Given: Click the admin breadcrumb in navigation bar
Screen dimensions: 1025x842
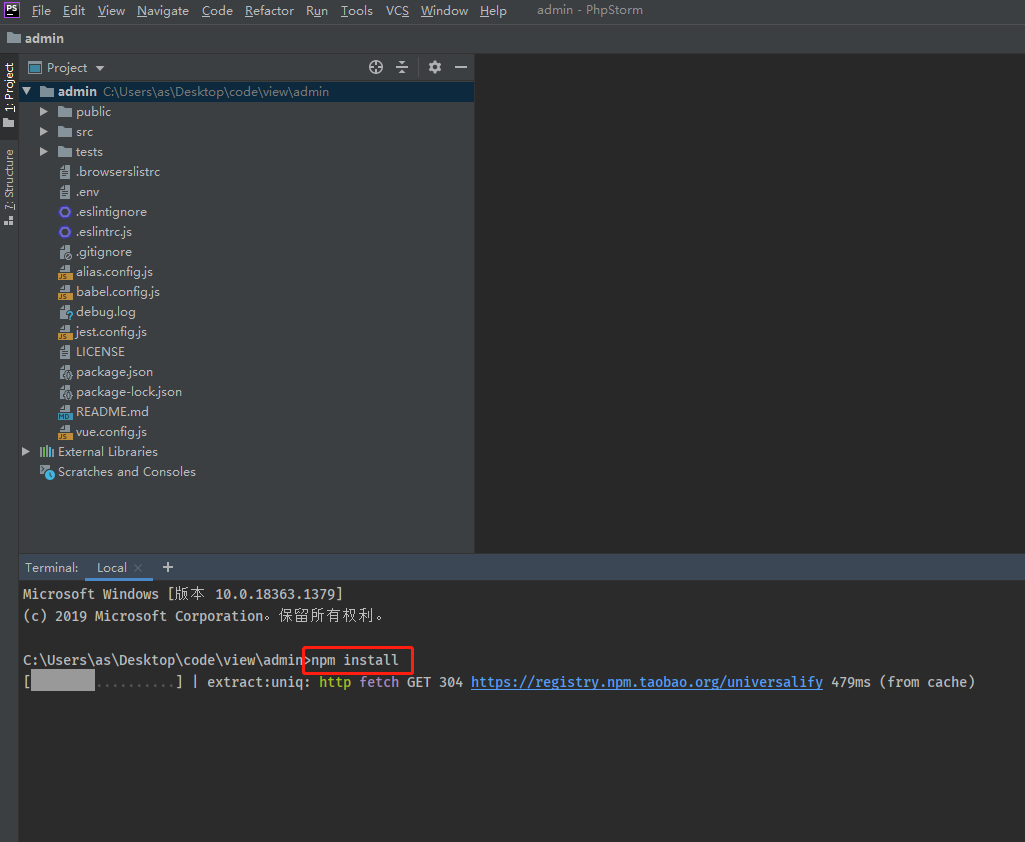Looking at the screenshot, I should [x=44, y=38].
